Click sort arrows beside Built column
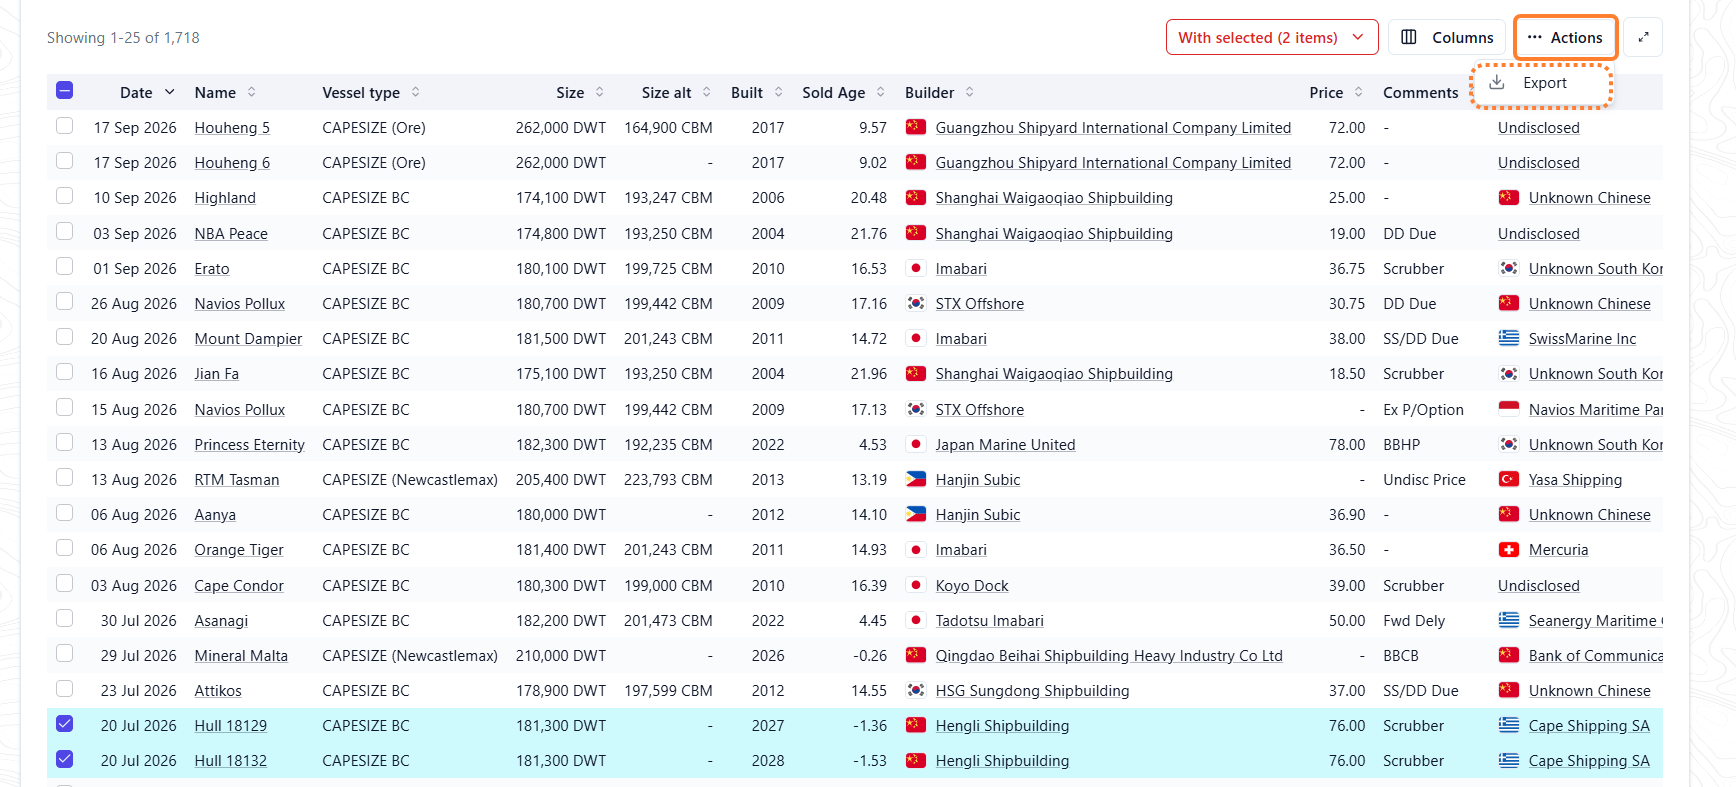 [779, 92]
